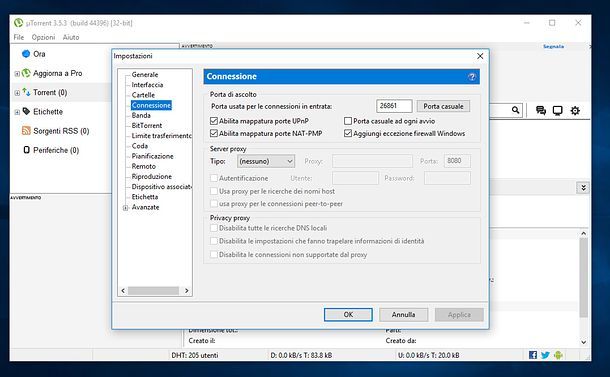The width and height of the screenshot is (610, 377).
Task: Close the Impostazioni dialog
Action: (x=480, y=56)
